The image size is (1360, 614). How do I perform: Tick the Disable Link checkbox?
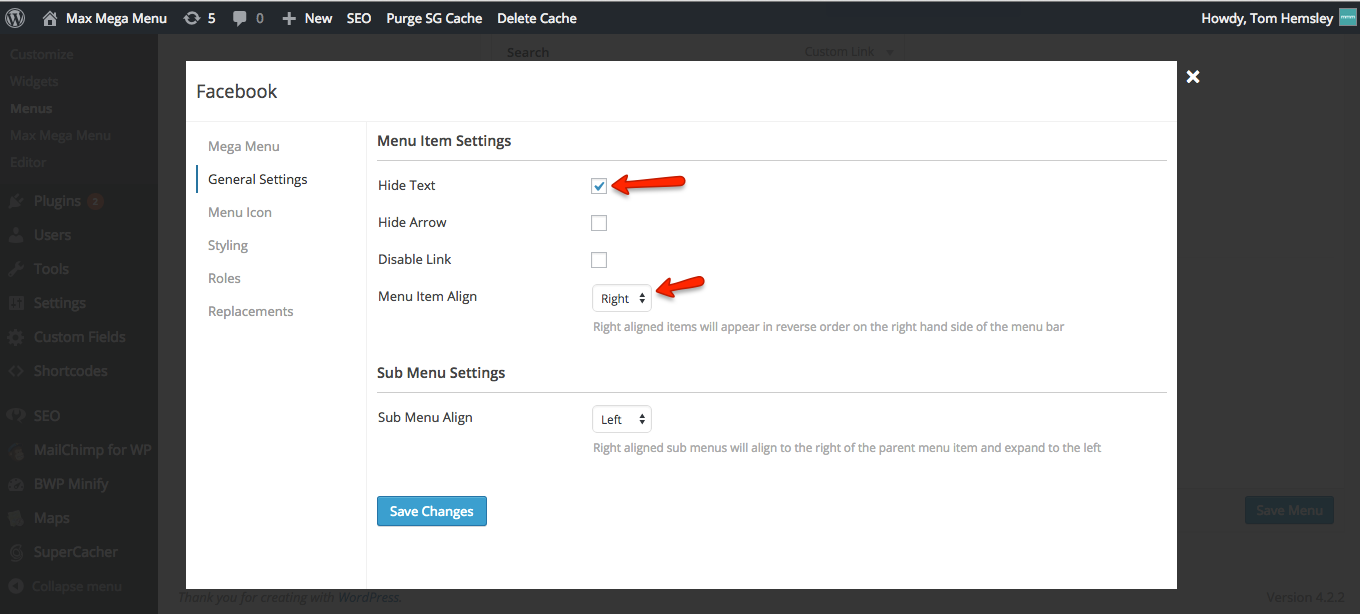pos(599,260)
